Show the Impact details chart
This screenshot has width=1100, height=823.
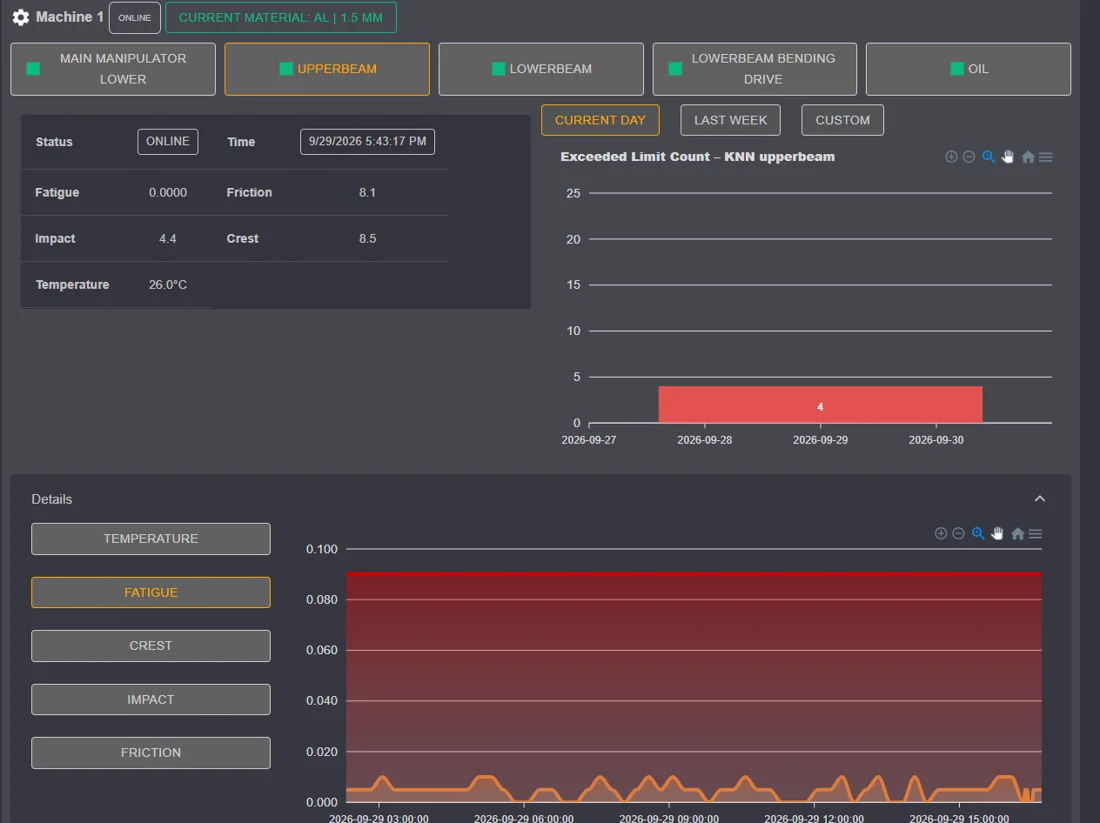(x=151, y=700)
